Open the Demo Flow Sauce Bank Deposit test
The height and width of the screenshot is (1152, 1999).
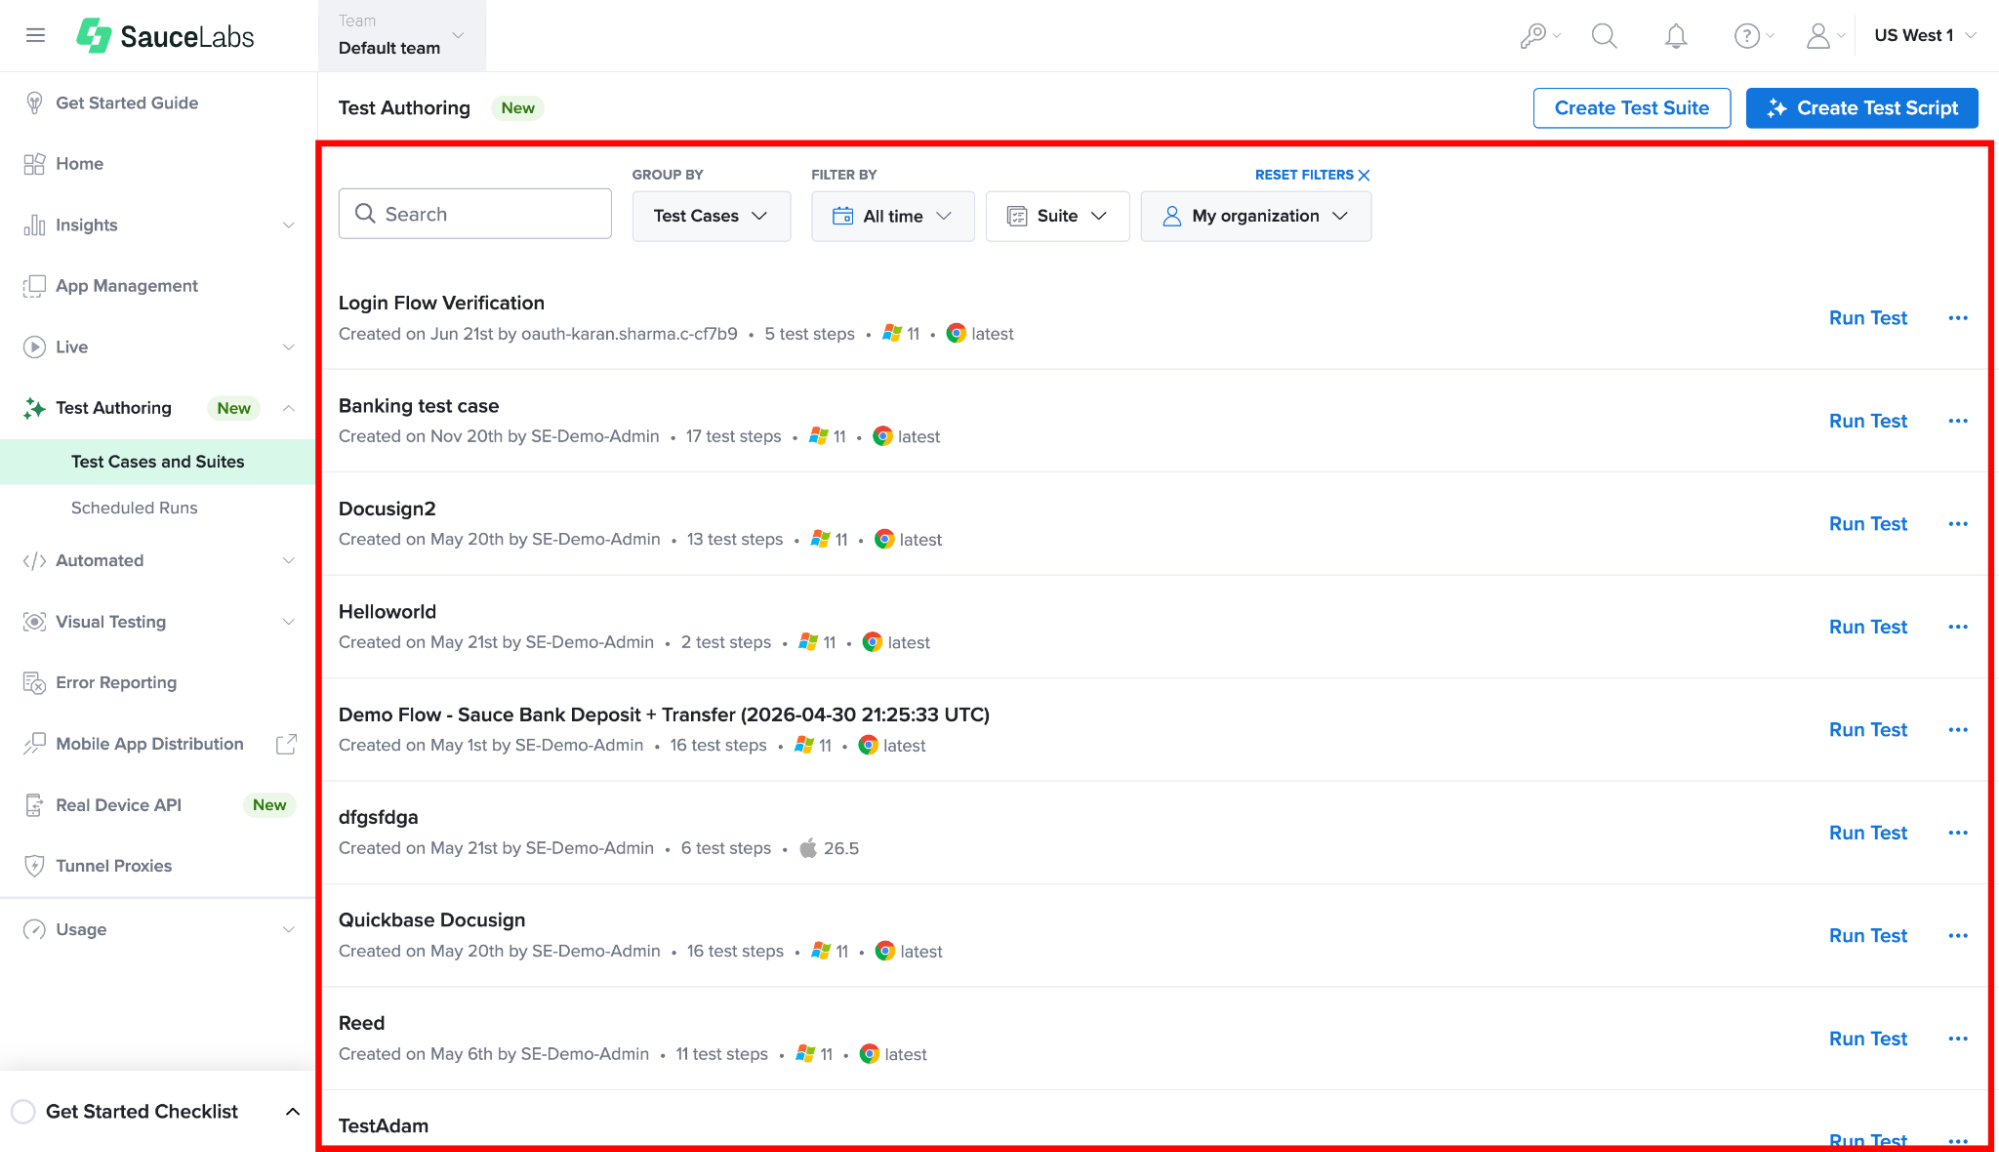coord(664,715)
